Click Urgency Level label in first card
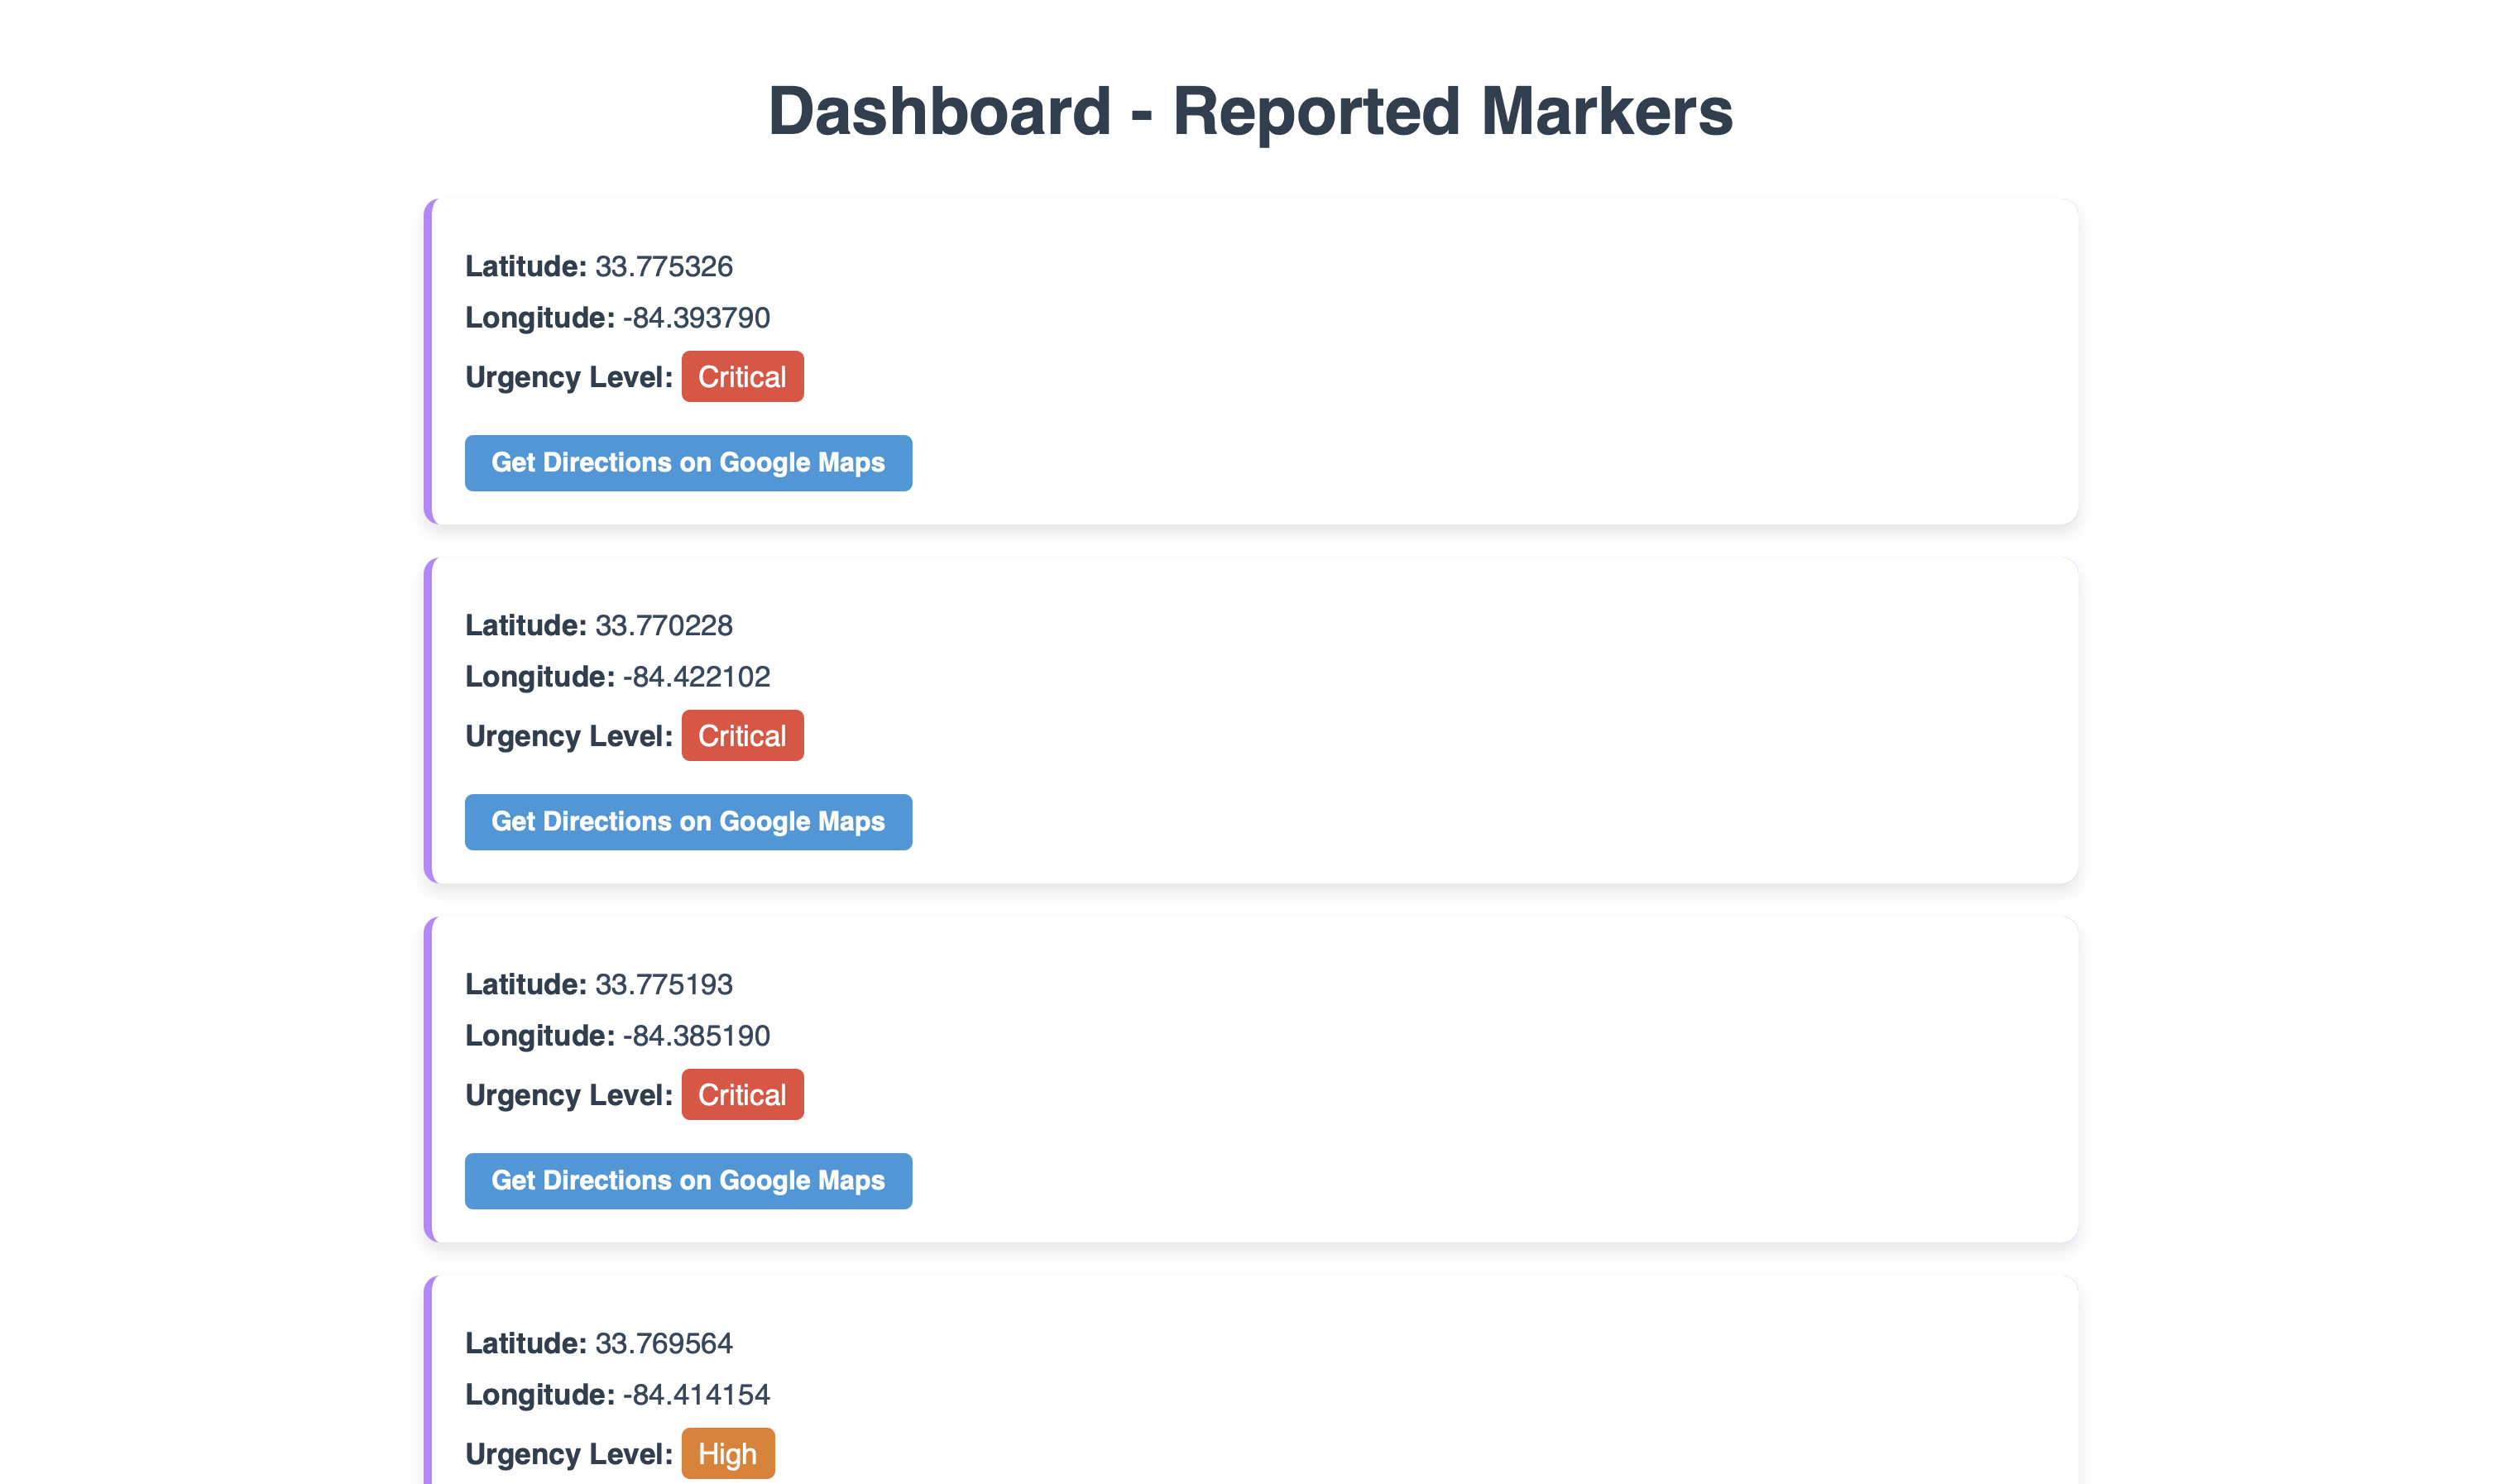 coord(568,377)
